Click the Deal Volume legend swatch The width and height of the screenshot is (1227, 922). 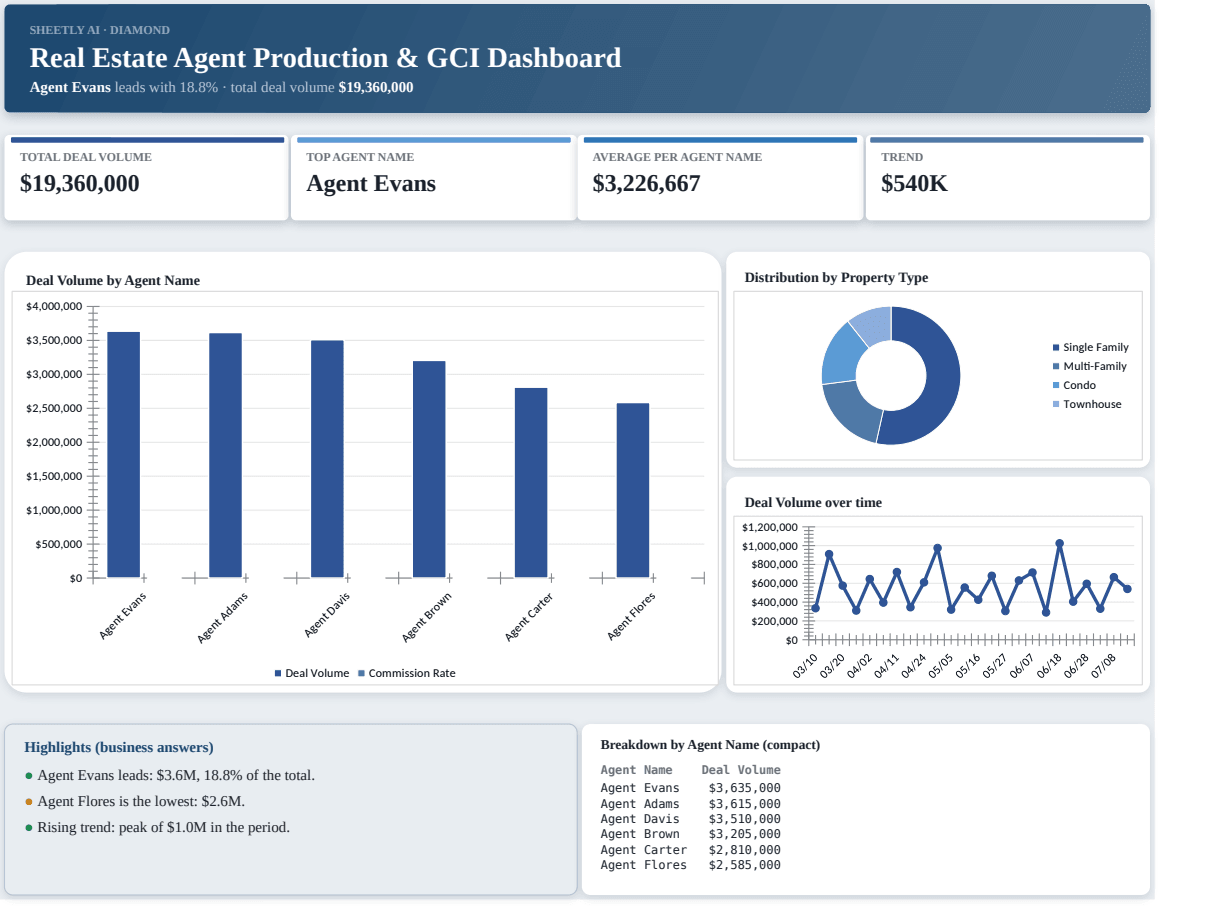(278, 674)
